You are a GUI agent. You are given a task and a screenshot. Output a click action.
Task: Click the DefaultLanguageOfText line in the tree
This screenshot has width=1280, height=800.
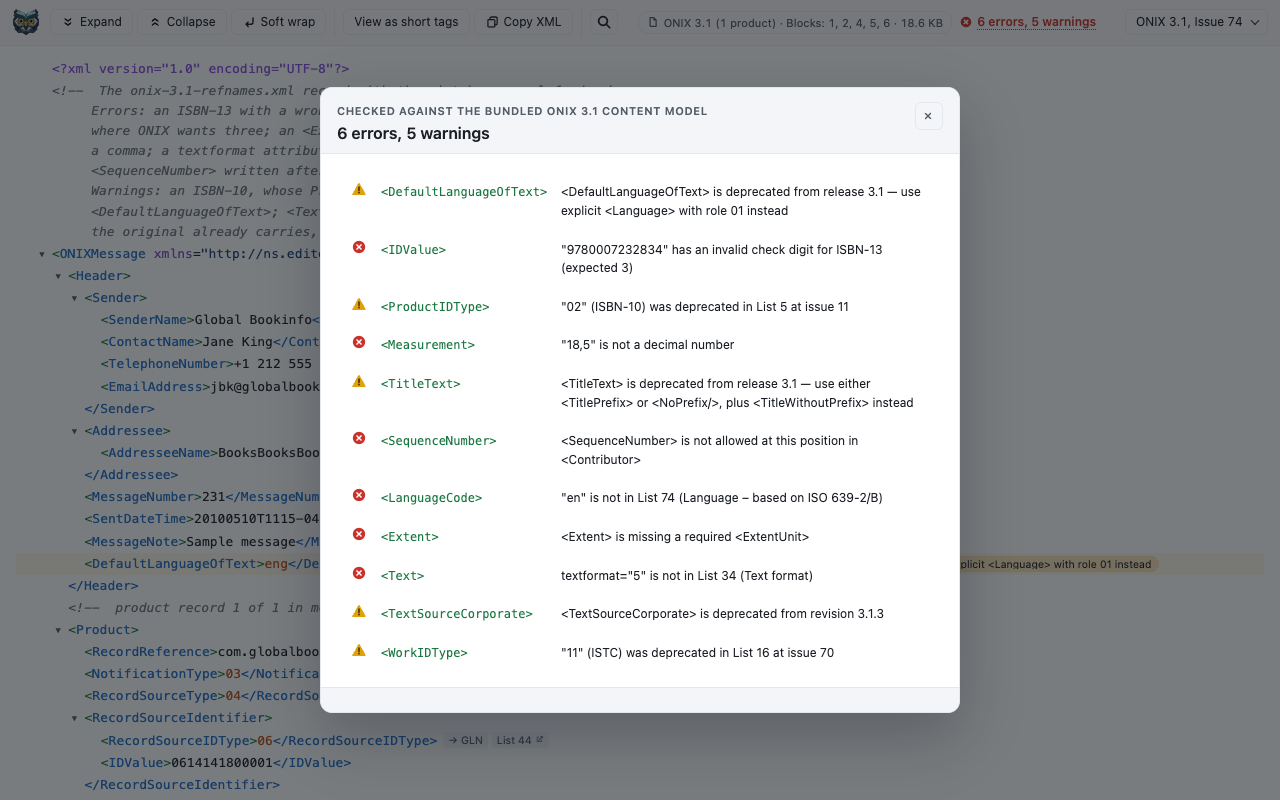[x=640, y=564]
